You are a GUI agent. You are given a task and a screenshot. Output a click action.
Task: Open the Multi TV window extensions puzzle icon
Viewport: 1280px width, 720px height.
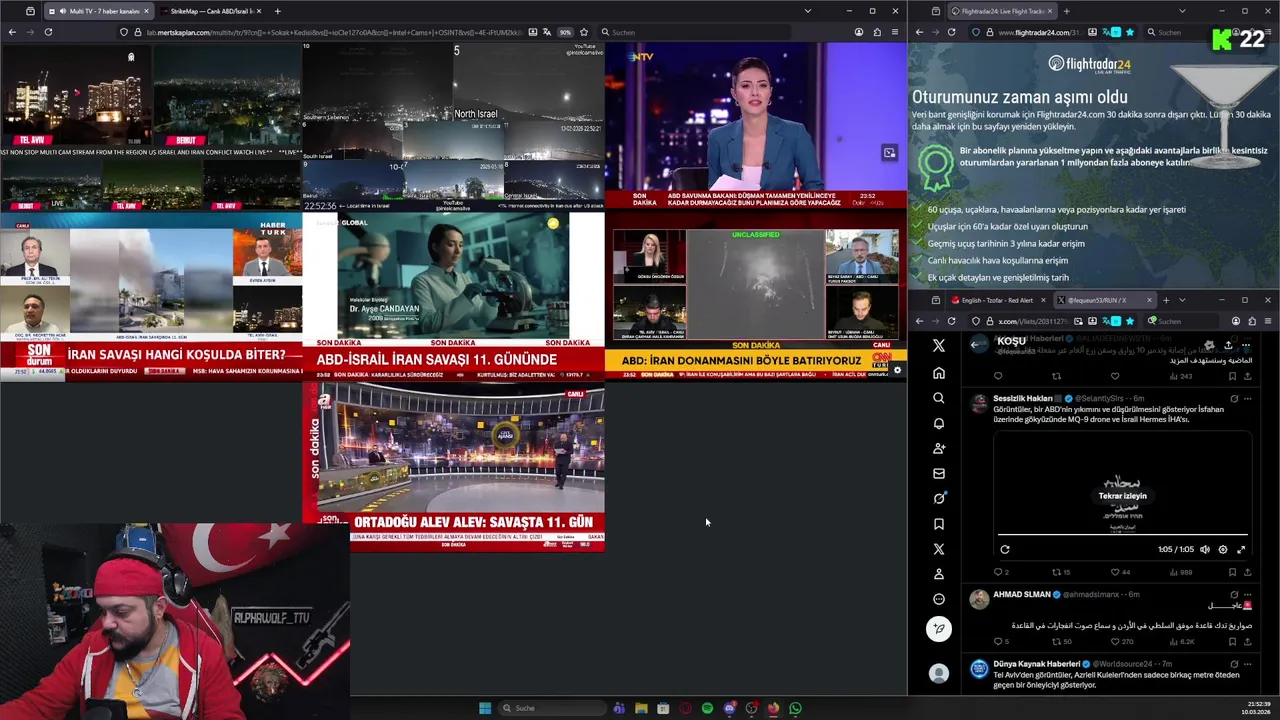877,32
